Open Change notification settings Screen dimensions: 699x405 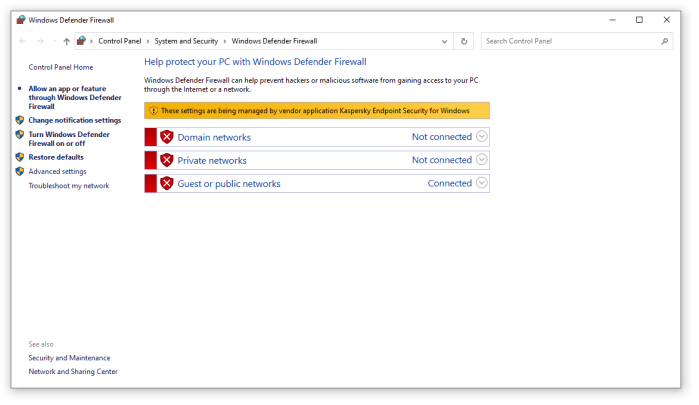point(75,120)
